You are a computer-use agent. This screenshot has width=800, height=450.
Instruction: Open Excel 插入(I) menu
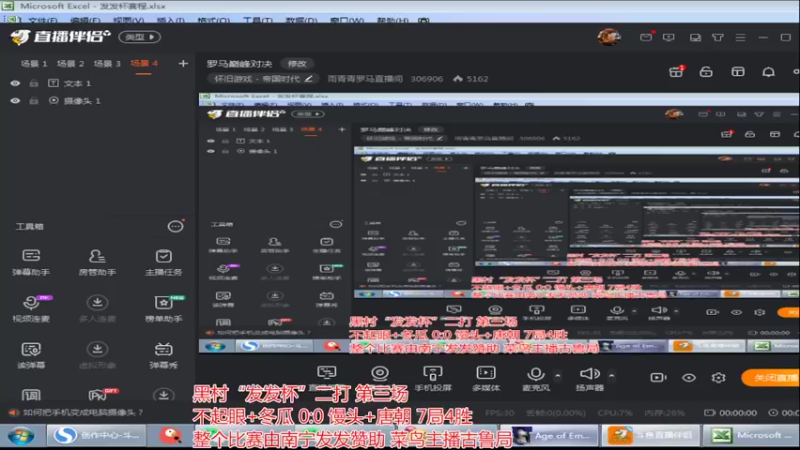(x=170, y=20)
